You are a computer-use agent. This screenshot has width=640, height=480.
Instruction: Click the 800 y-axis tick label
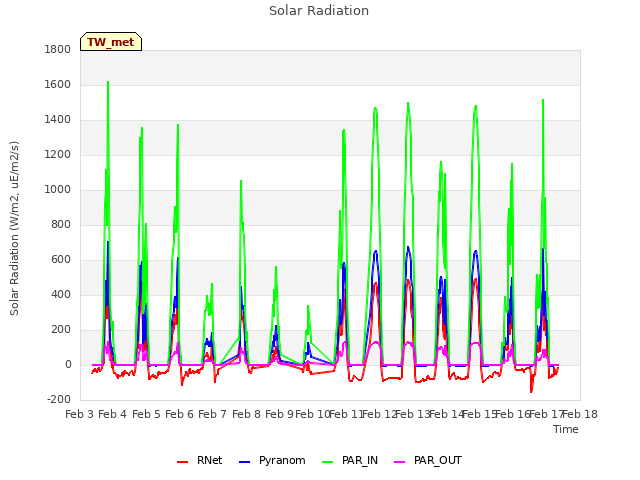click(x=61, y=225)
